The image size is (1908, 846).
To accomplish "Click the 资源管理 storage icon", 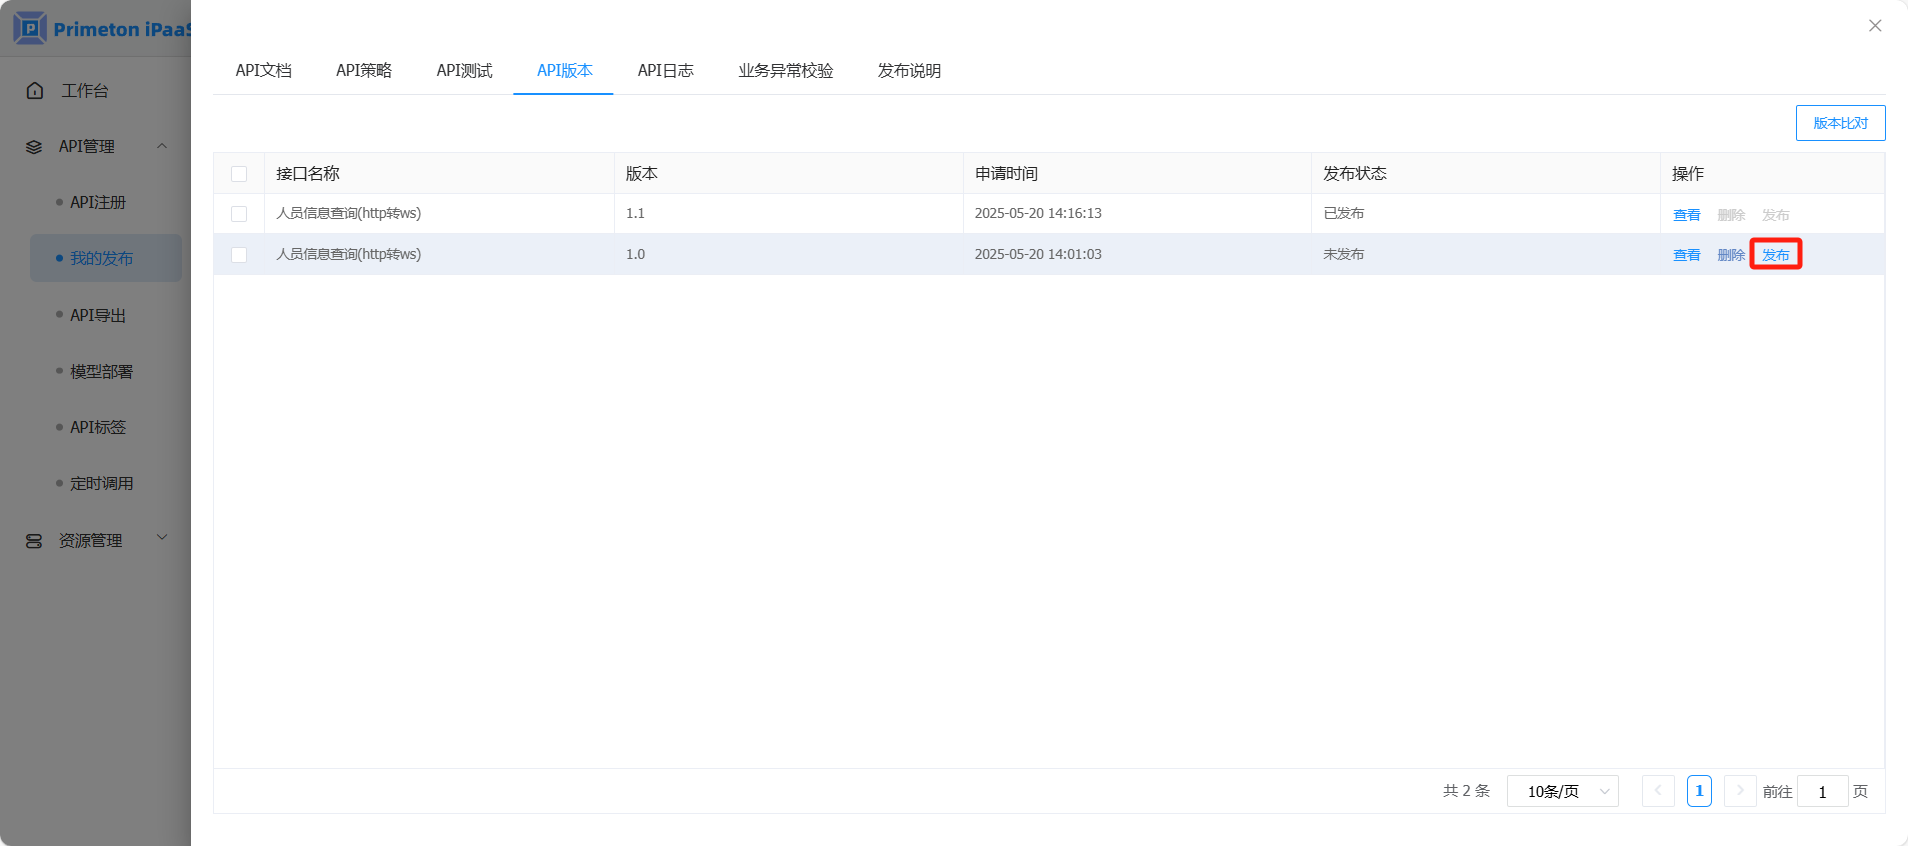I will point(34,541).
